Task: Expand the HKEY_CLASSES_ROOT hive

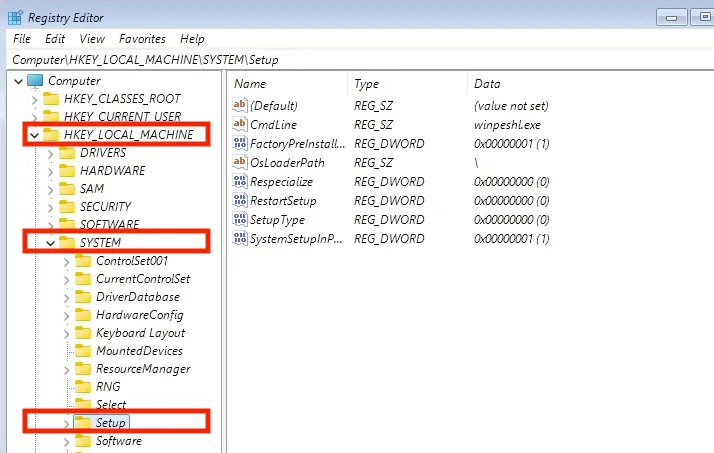Action: coord(36,99)
